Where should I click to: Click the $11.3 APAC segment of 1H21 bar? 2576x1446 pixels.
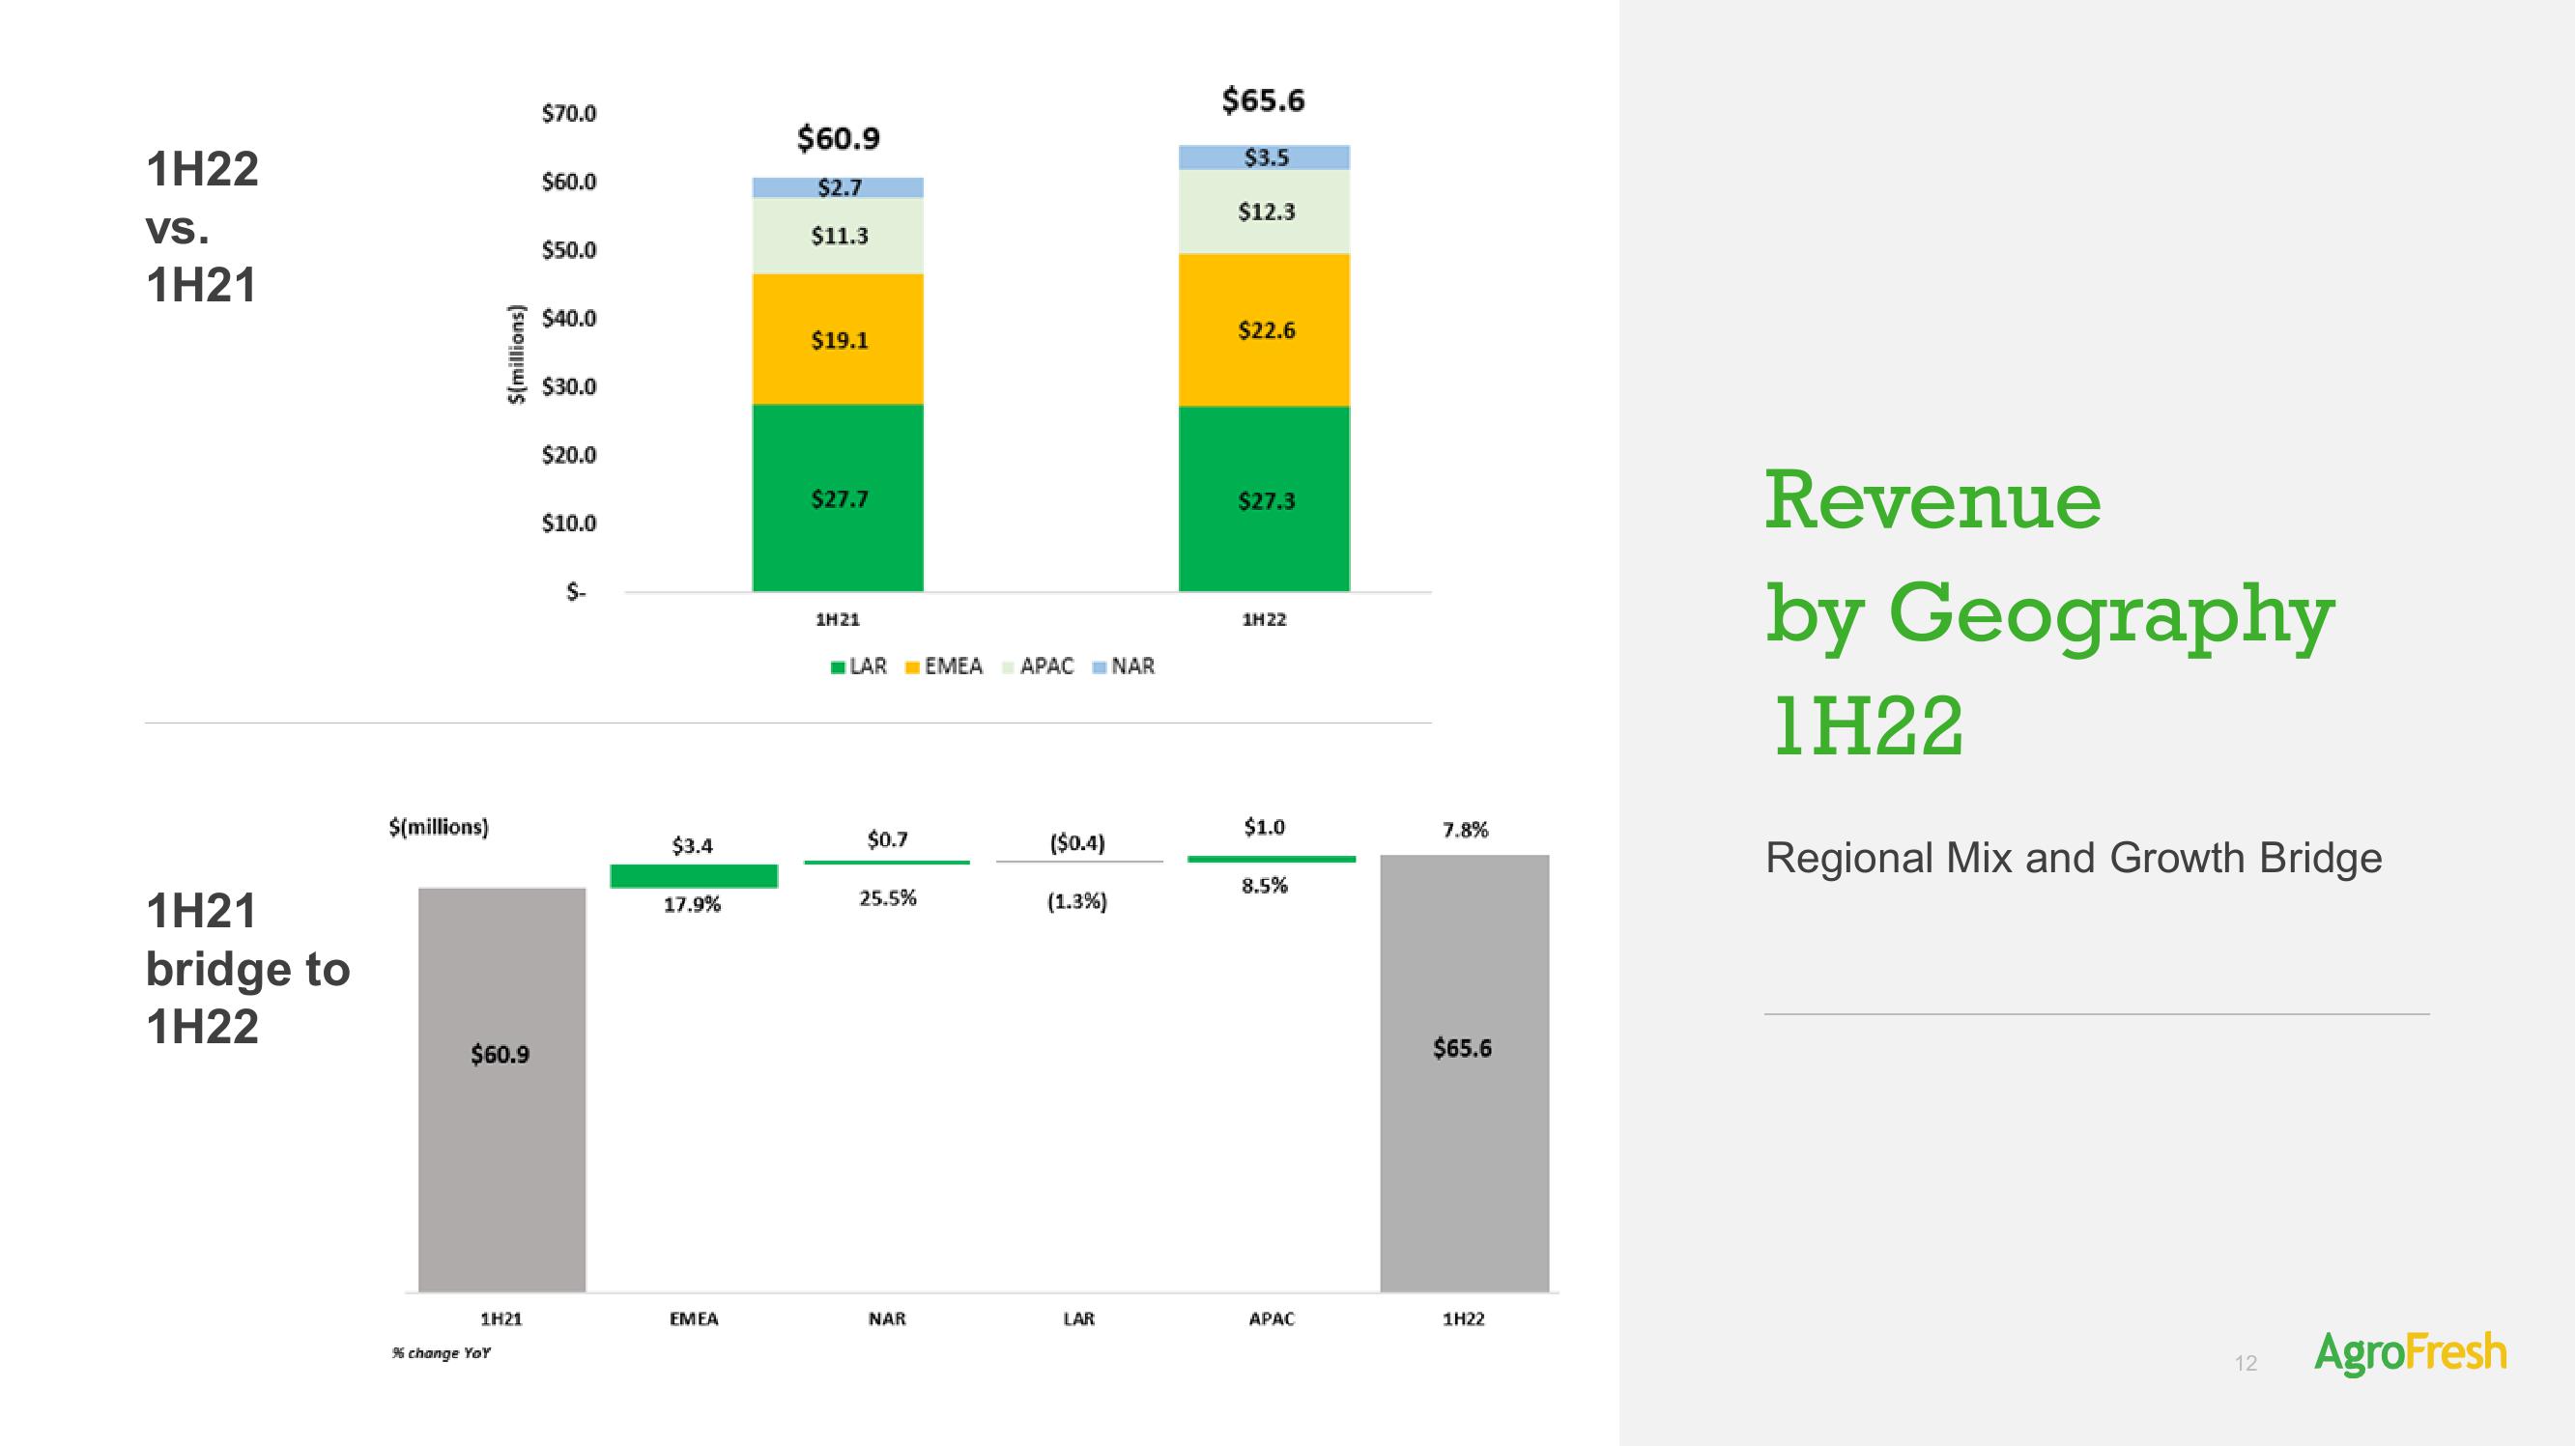pos(838,236)
